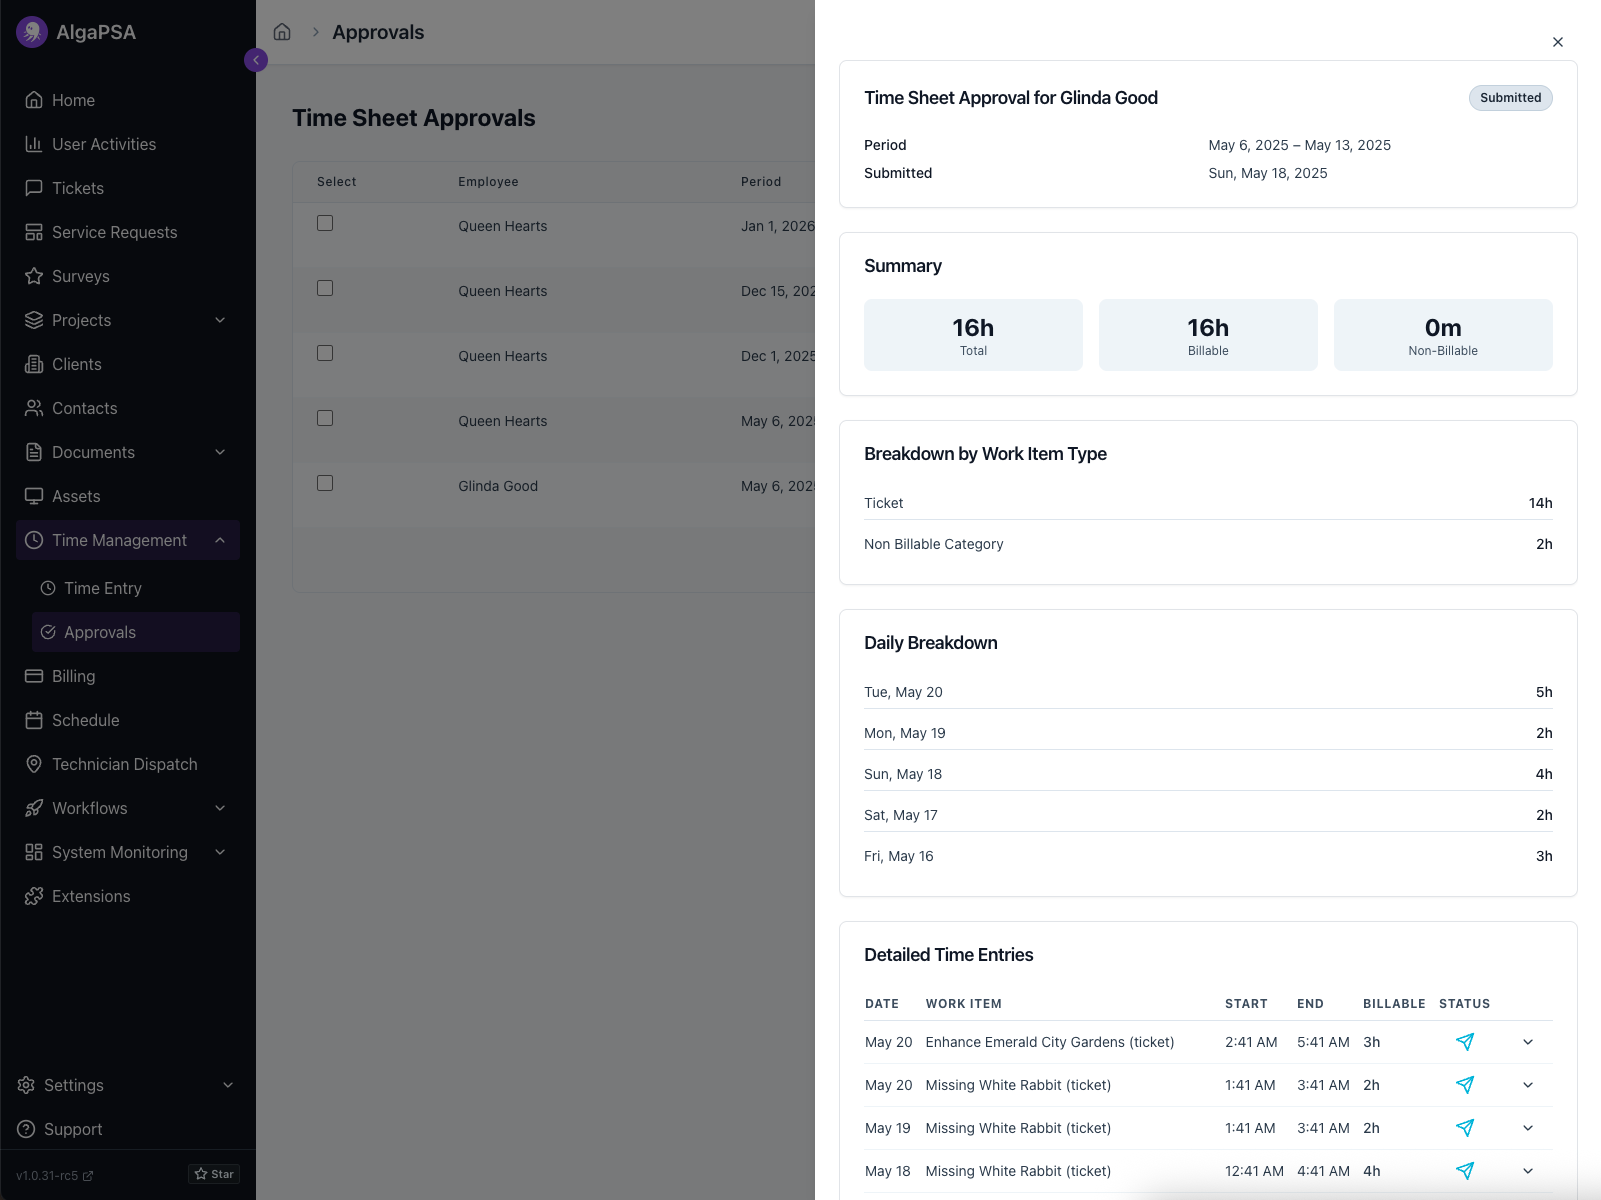This screenshot has width=1601, height=1200.
Task: Click status icon for May 20 Missing White Rabbit
Action: click(x=1465, y=1085)
